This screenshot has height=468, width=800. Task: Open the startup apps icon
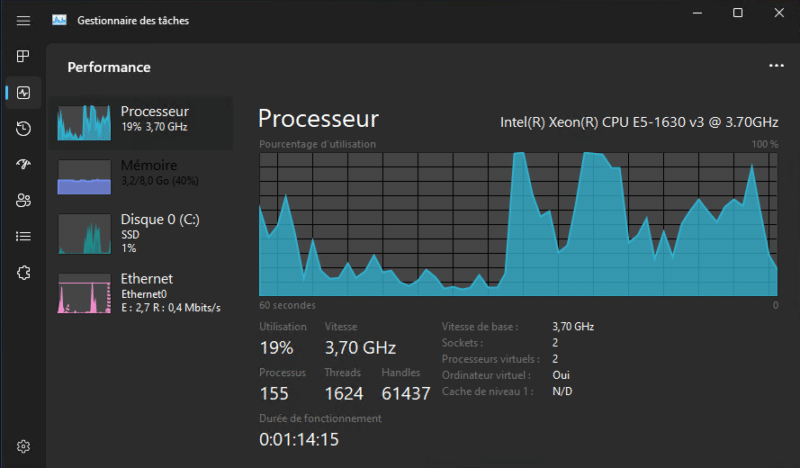coord(24,165)
